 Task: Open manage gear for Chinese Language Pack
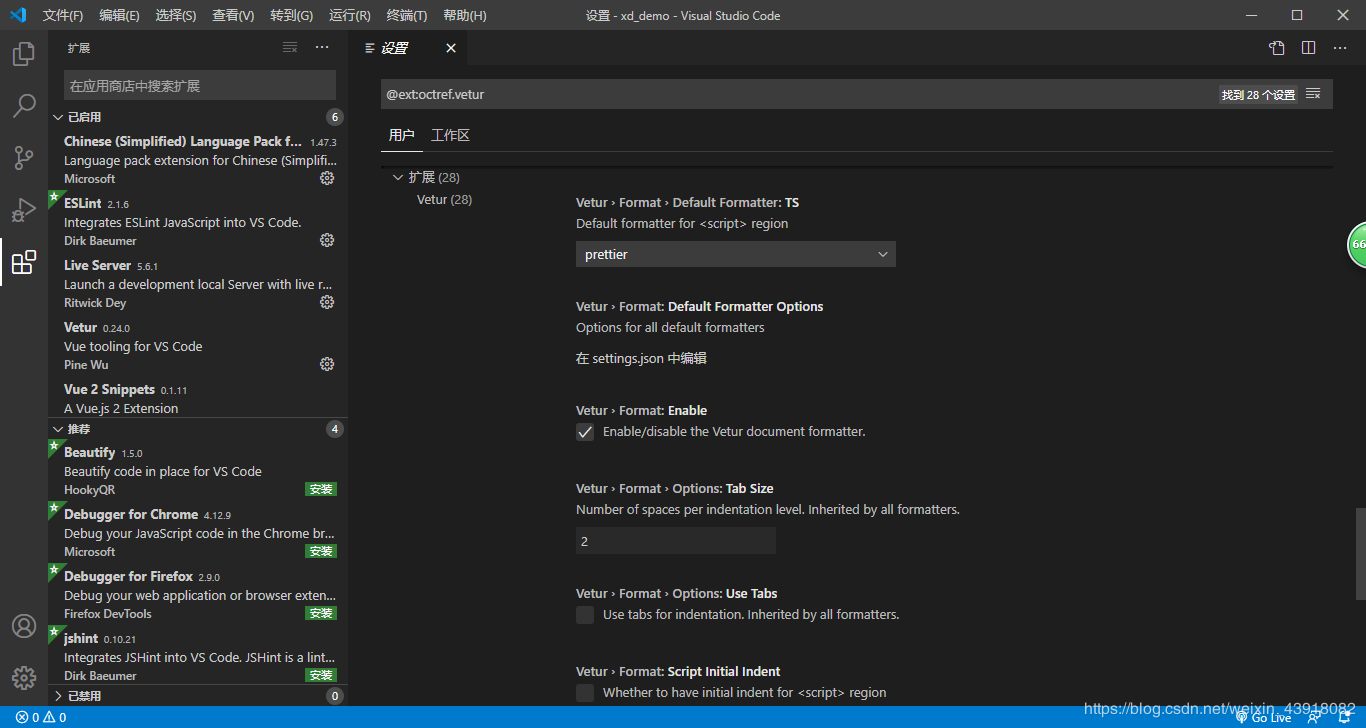coord(327,178)
